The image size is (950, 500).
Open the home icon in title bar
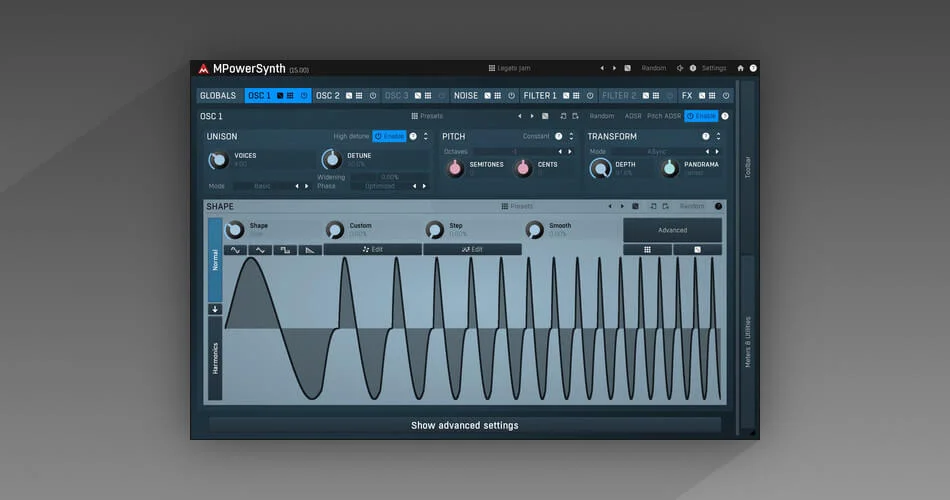pyautogui.click(x=740, y=68)
